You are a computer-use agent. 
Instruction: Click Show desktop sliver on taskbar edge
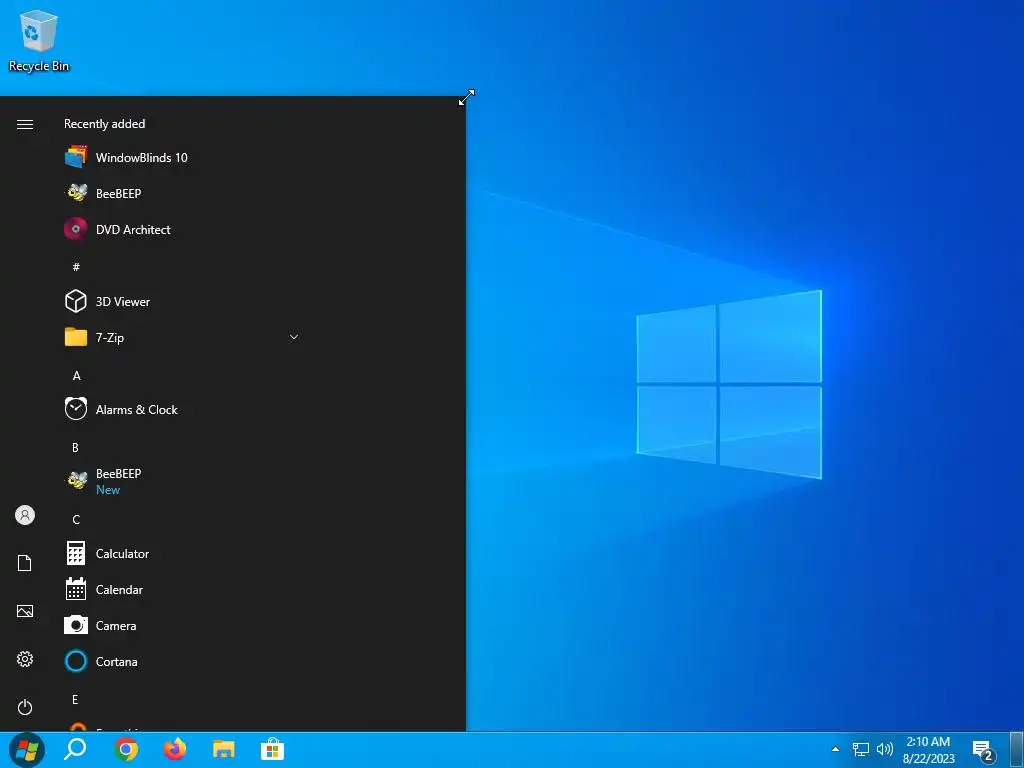(1016, 750)
